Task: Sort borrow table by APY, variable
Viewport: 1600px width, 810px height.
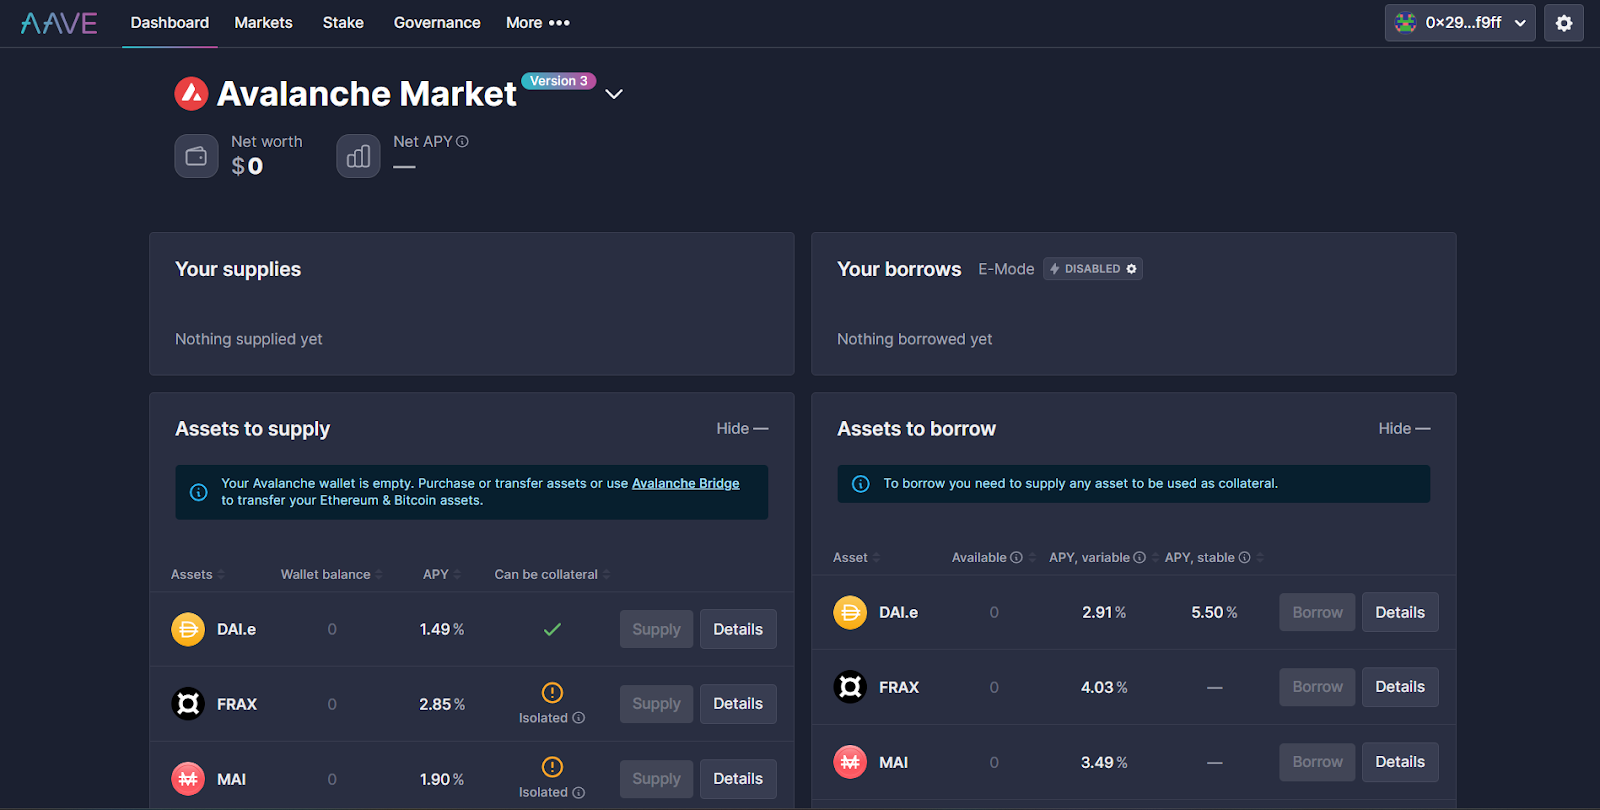Action: [x=1104, y=558]
